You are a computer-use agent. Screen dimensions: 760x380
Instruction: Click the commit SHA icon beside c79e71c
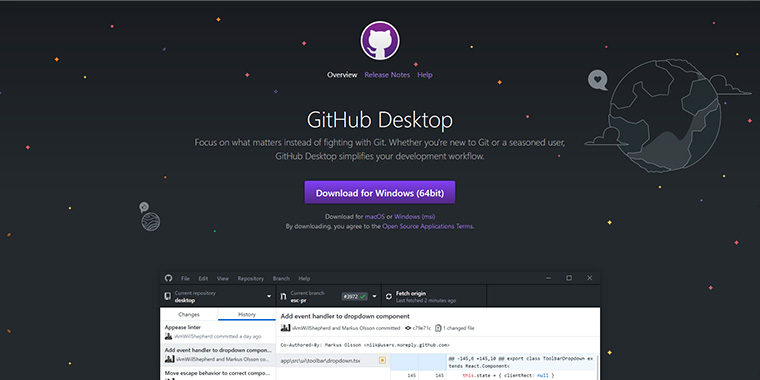coord(408,328)
